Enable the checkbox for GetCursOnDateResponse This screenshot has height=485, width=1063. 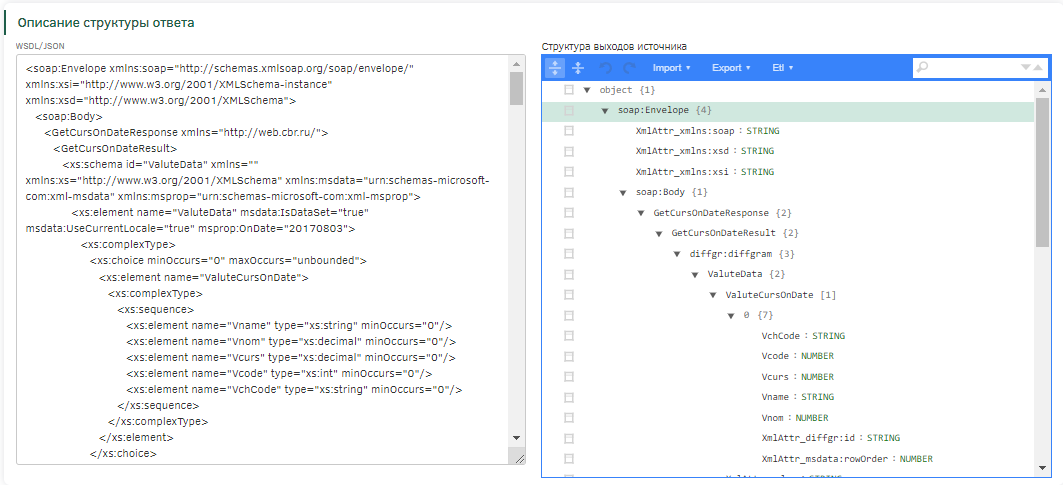pyautogui.click(x=569, y=213)
